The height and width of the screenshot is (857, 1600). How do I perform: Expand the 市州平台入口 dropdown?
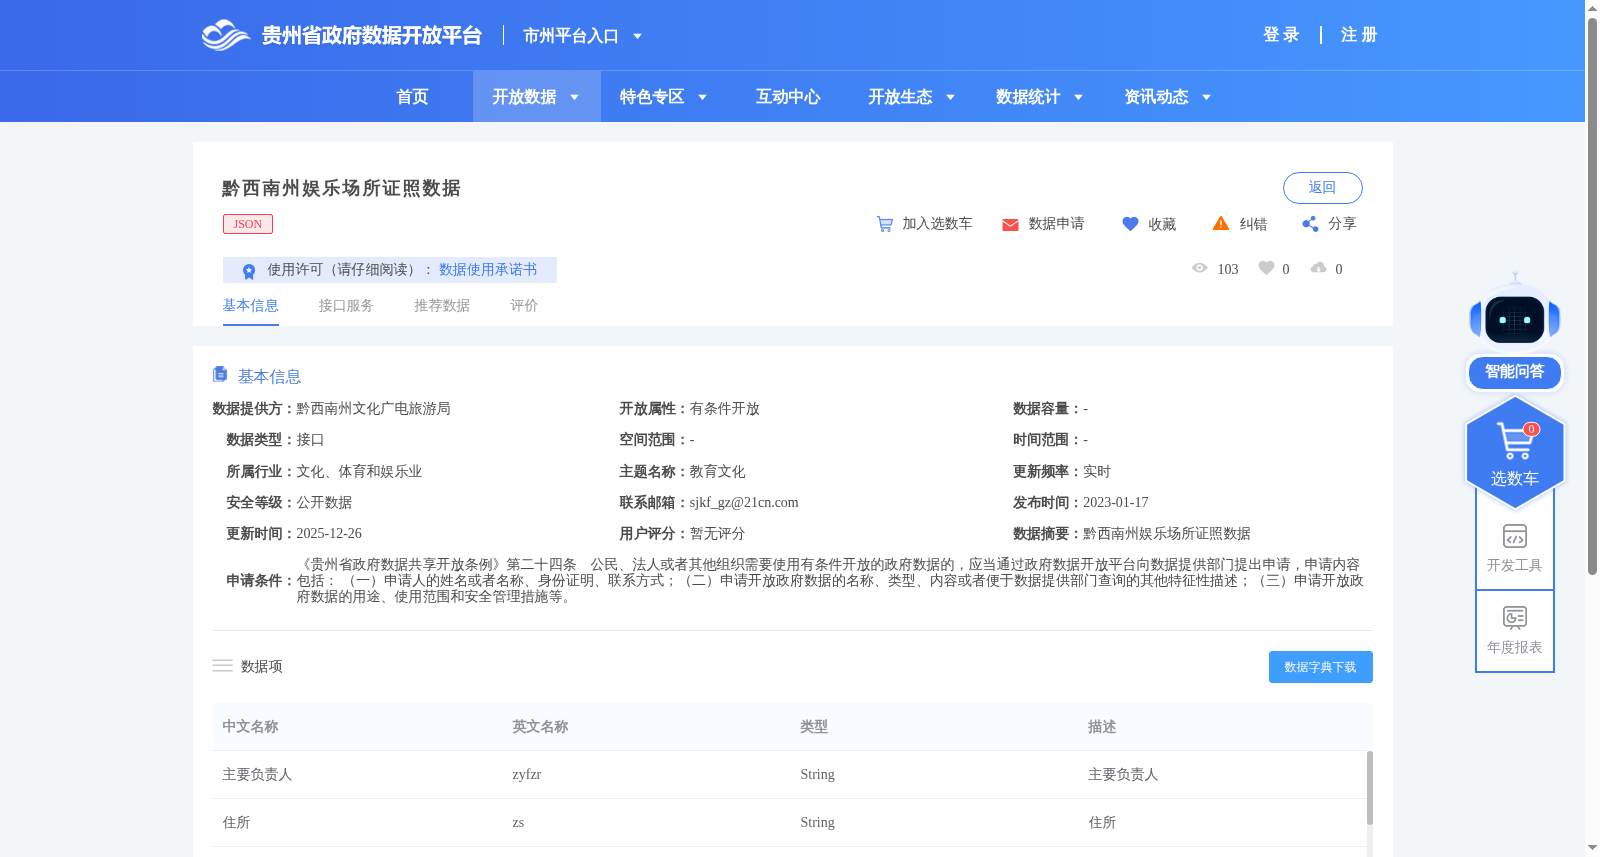(x=637, y=36)
